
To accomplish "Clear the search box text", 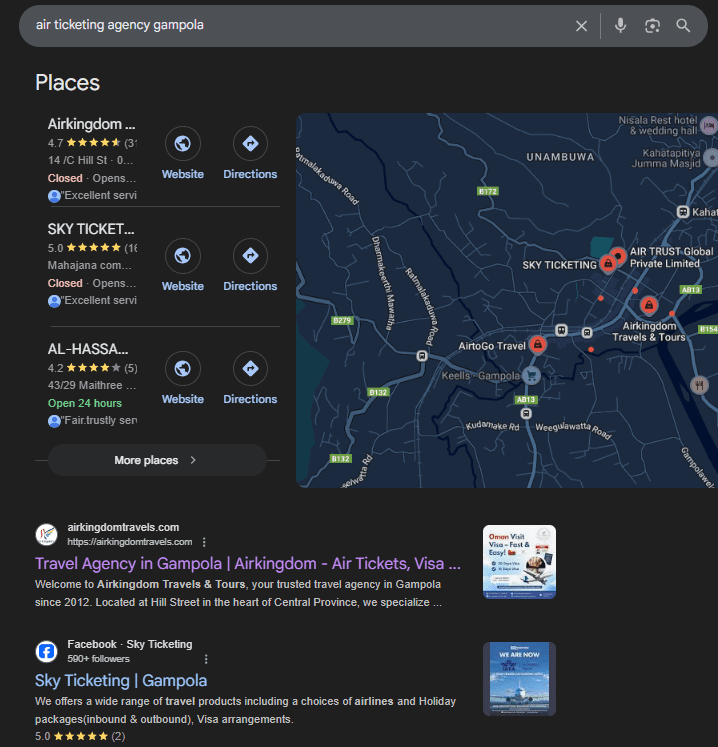I will [x=582, y=26].
